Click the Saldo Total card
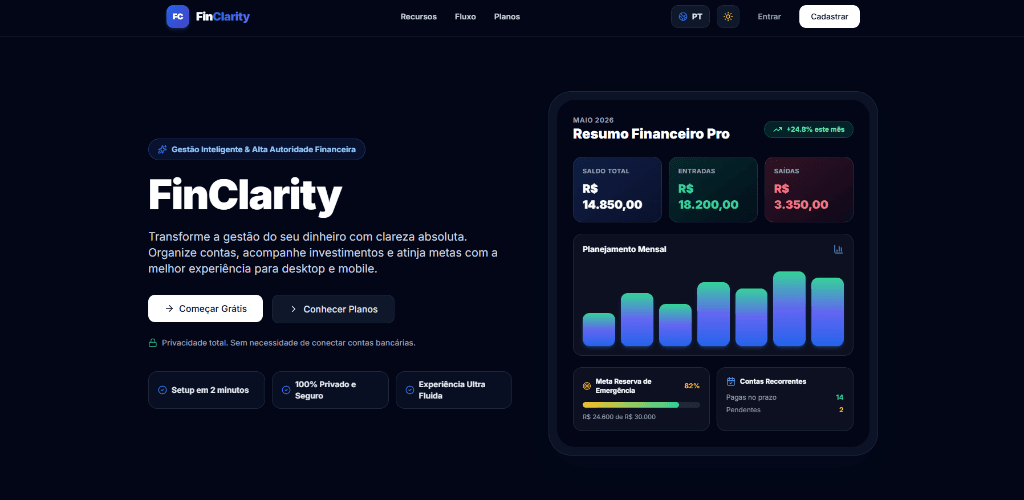 [617, 190]
